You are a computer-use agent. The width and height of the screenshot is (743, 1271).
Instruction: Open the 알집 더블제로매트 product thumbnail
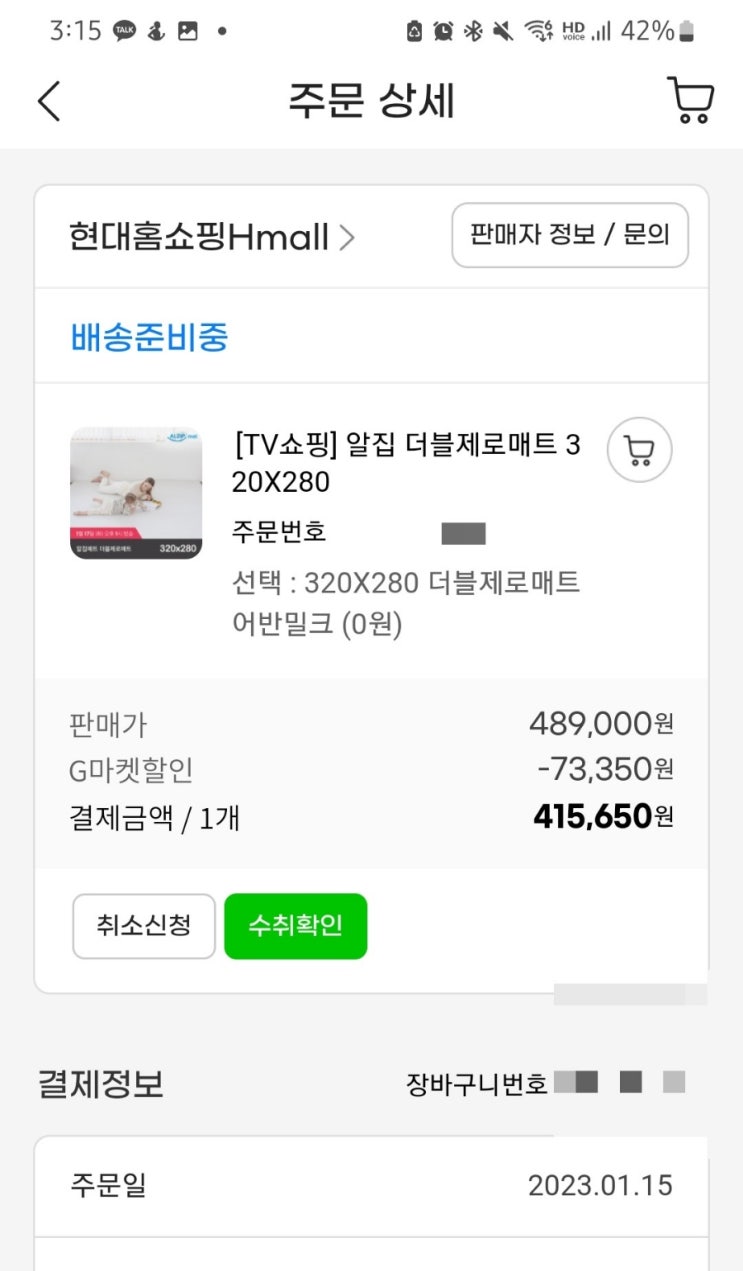[136, 493]
